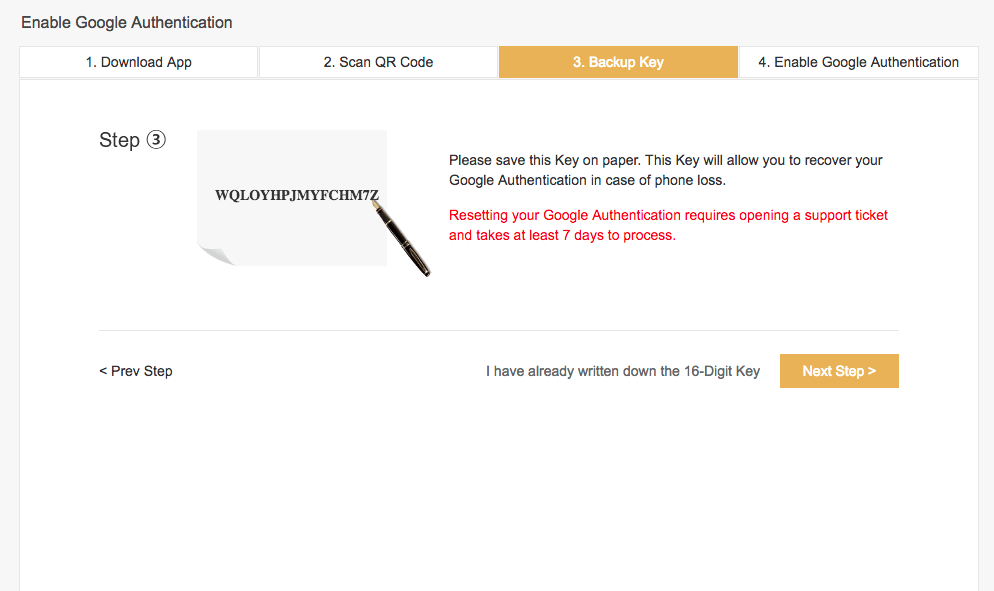Click the 'Please save this Key on paper' text
Image resolution: width=994 pixels, height=591 pixels.
click(x=666, y=170)
